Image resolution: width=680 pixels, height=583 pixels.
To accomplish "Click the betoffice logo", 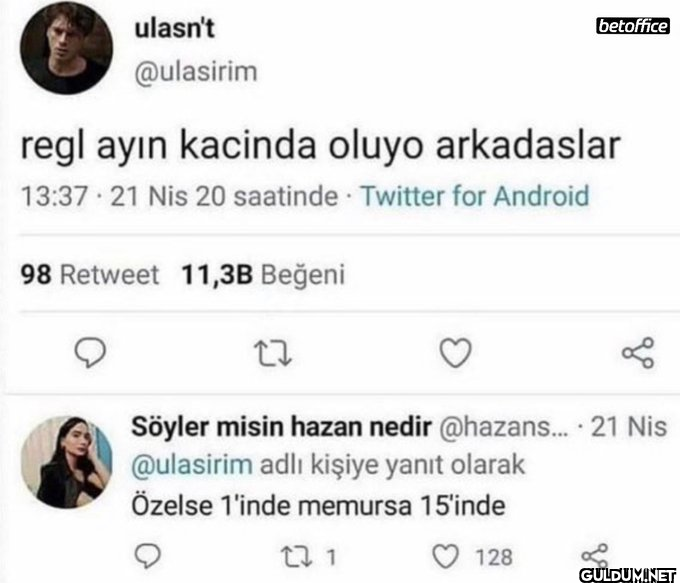I will pyautogui.click(x=631, y=26).
